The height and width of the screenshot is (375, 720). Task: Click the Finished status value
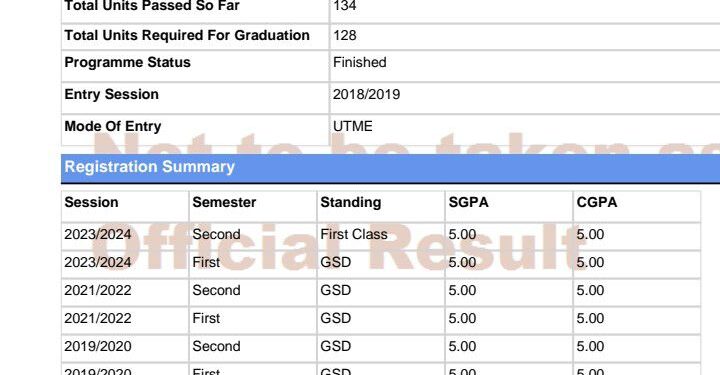tap(360, 62)
